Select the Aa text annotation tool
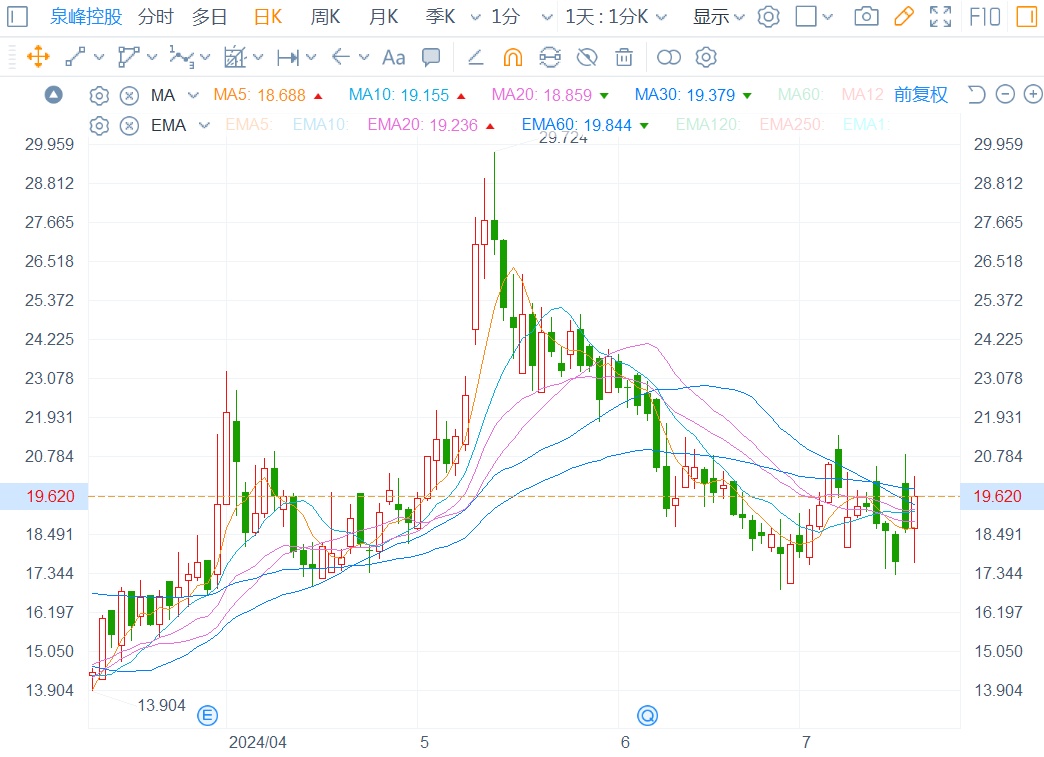 (393, 58)
